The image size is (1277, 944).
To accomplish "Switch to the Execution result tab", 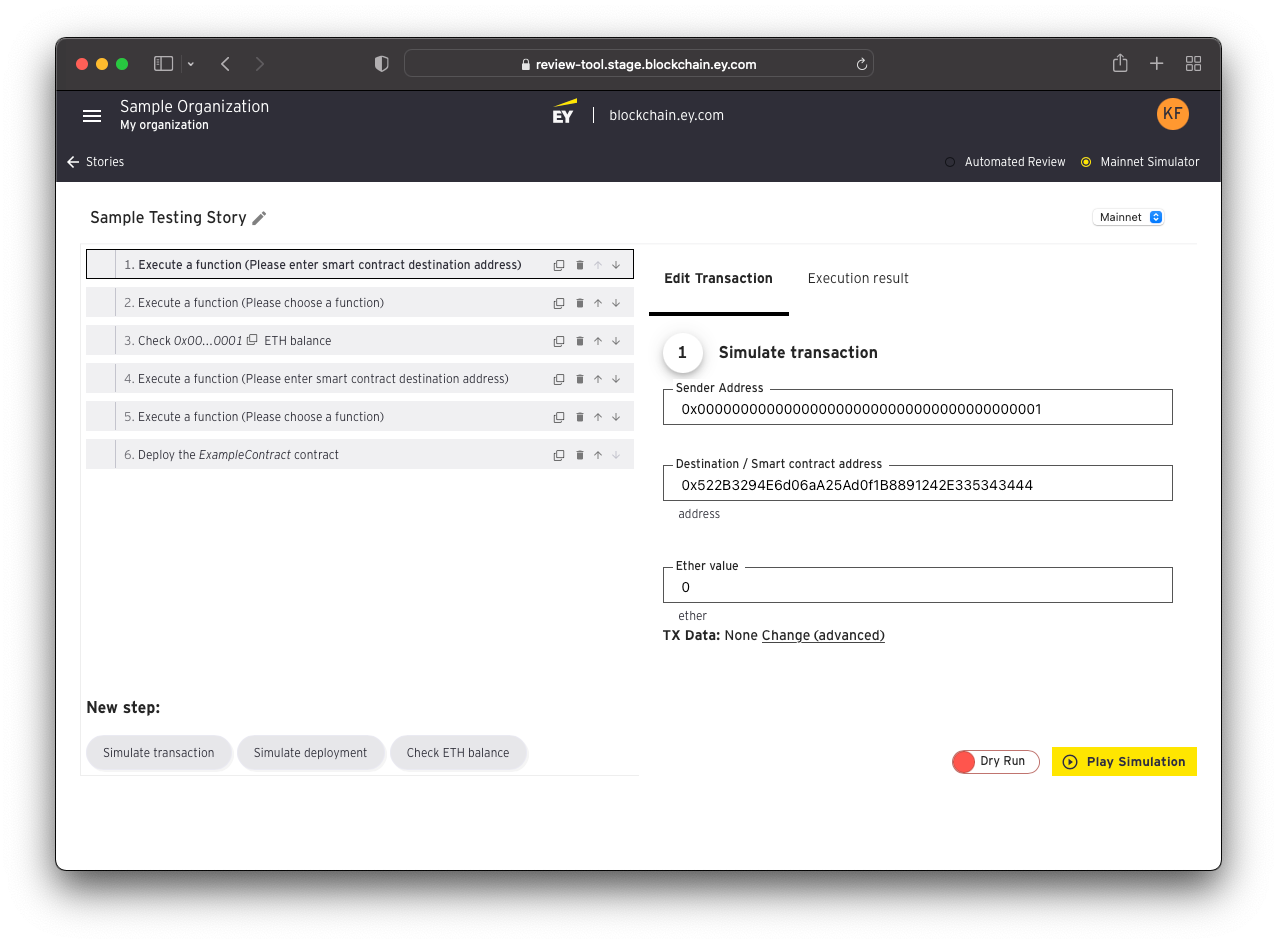I will coord(857,278).
